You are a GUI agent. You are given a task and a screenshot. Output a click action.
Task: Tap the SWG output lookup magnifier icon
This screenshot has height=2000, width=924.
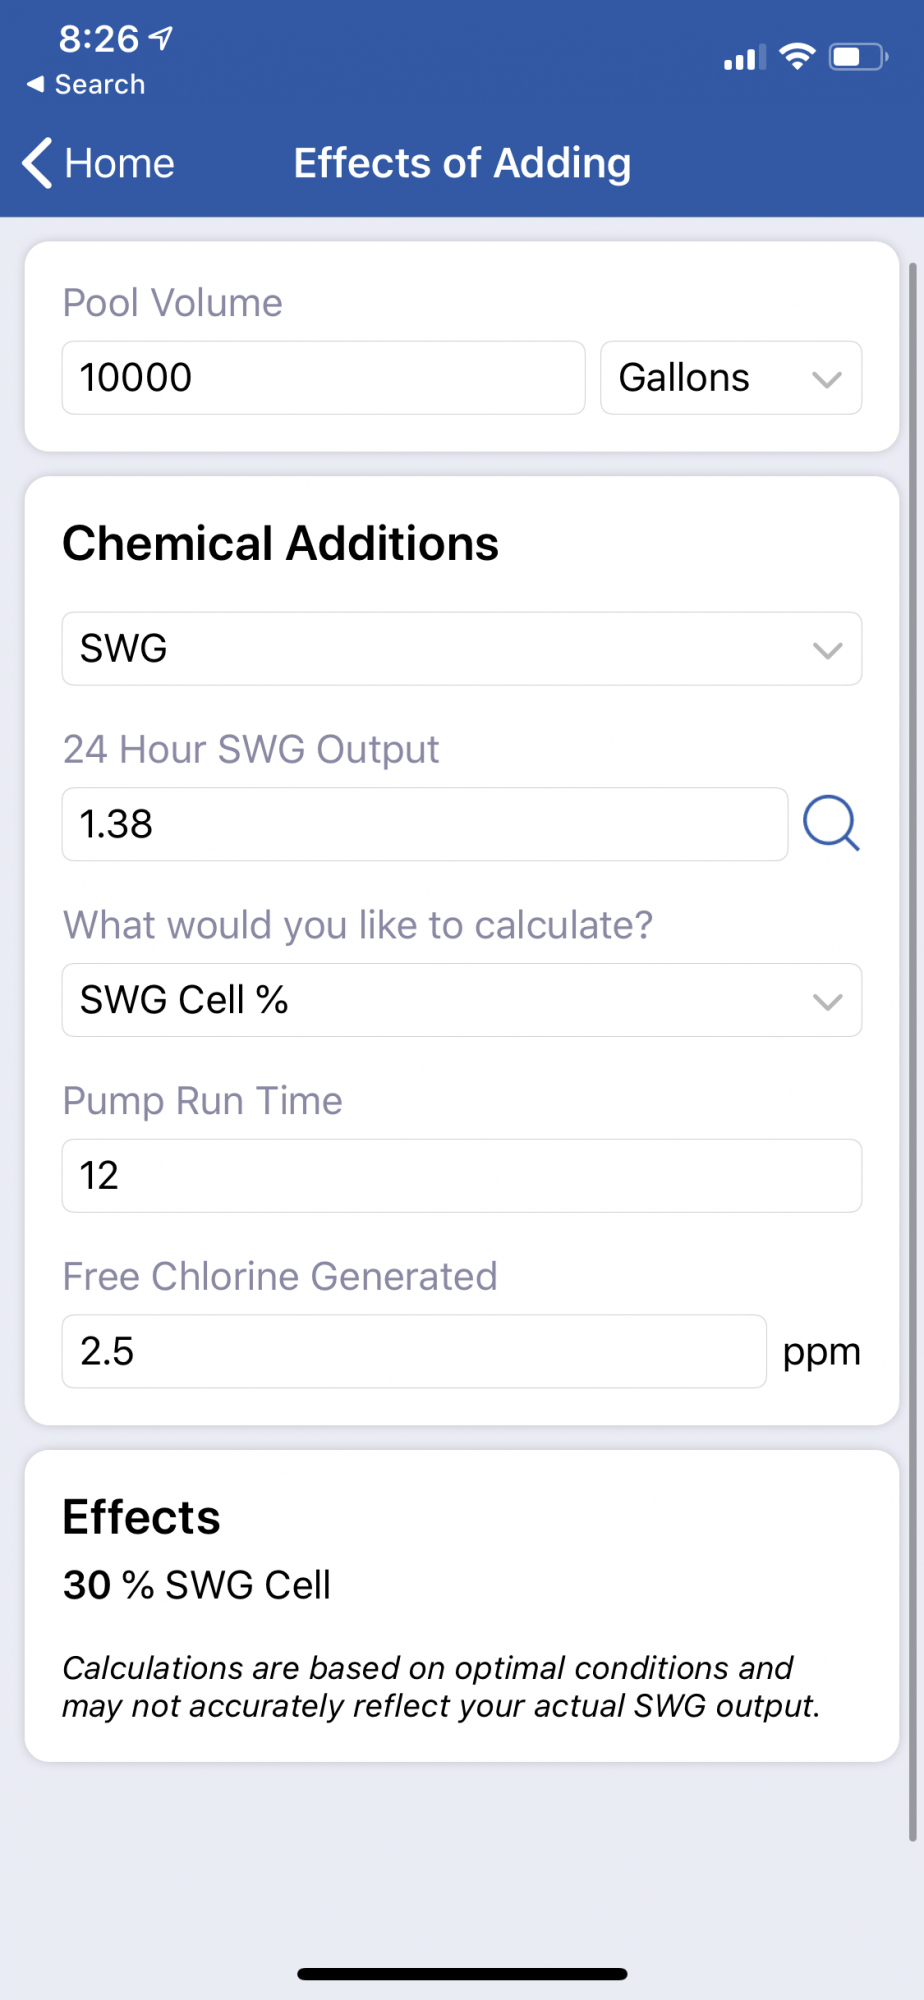tap(831, 823)
